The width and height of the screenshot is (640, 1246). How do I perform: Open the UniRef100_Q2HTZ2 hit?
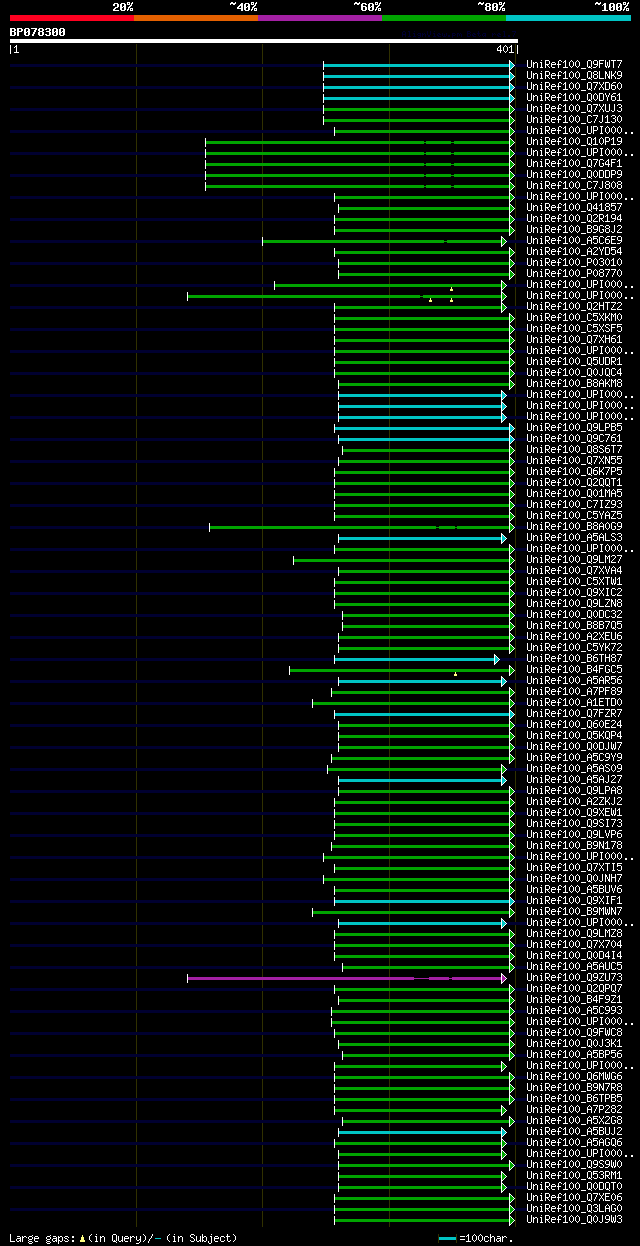[x=574, y=306]
